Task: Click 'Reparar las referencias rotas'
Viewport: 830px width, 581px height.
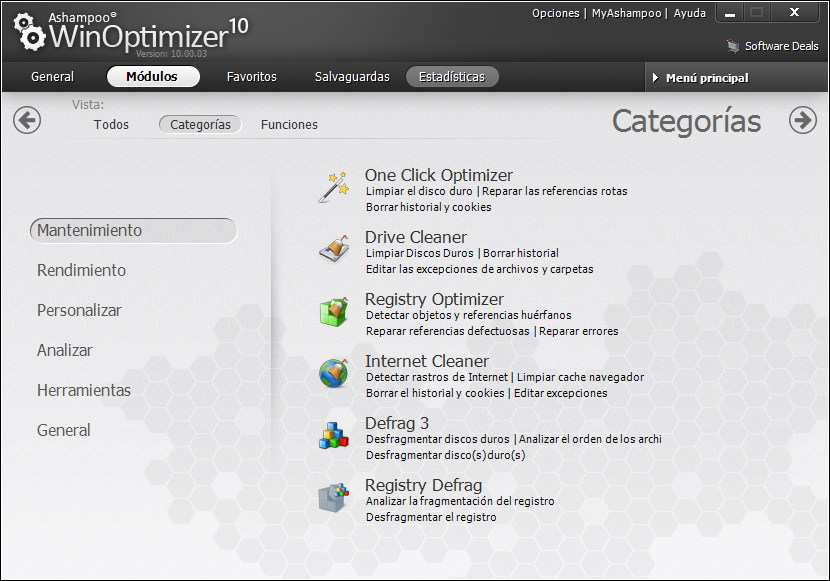Action: [555, 191]
